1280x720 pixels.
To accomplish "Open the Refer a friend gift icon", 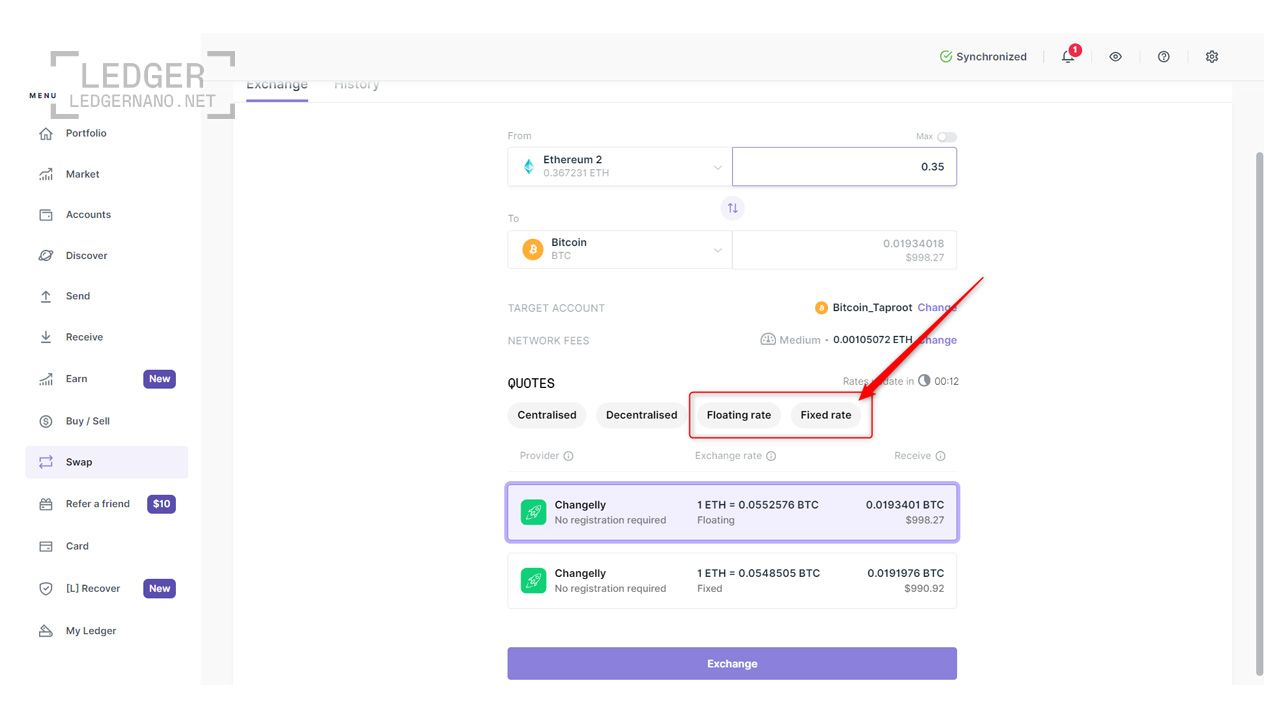I will coord(46,504).
